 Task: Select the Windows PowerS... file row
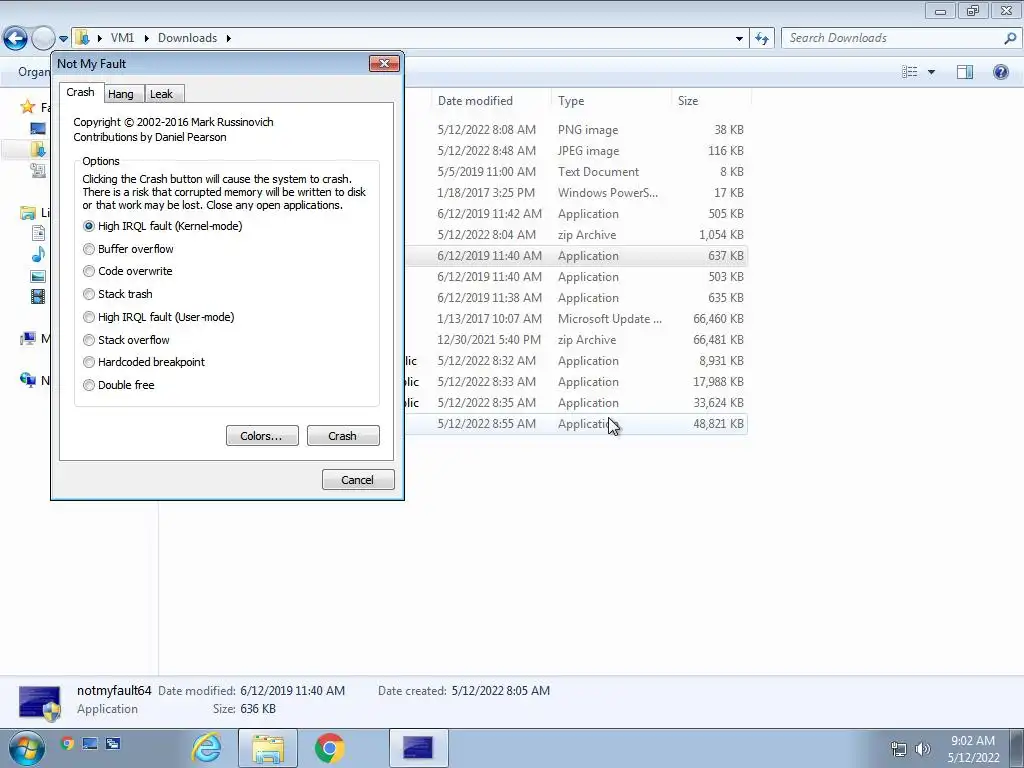[577, 193]
